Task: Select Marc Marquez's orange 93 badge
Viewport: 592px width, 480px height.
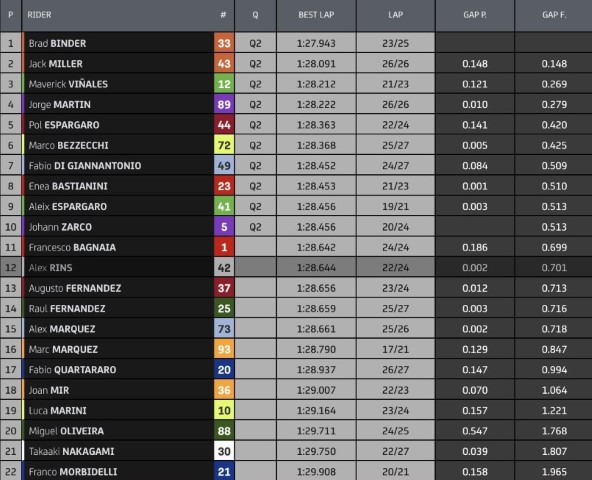Action: click(x=224, y=349)
